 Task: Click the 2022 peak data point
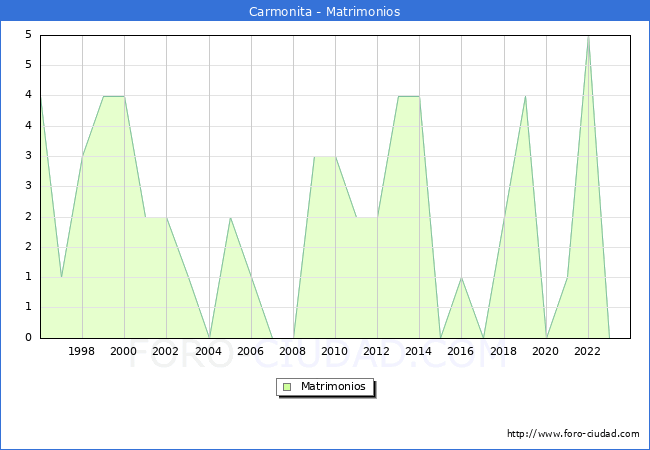click(588, 37)
